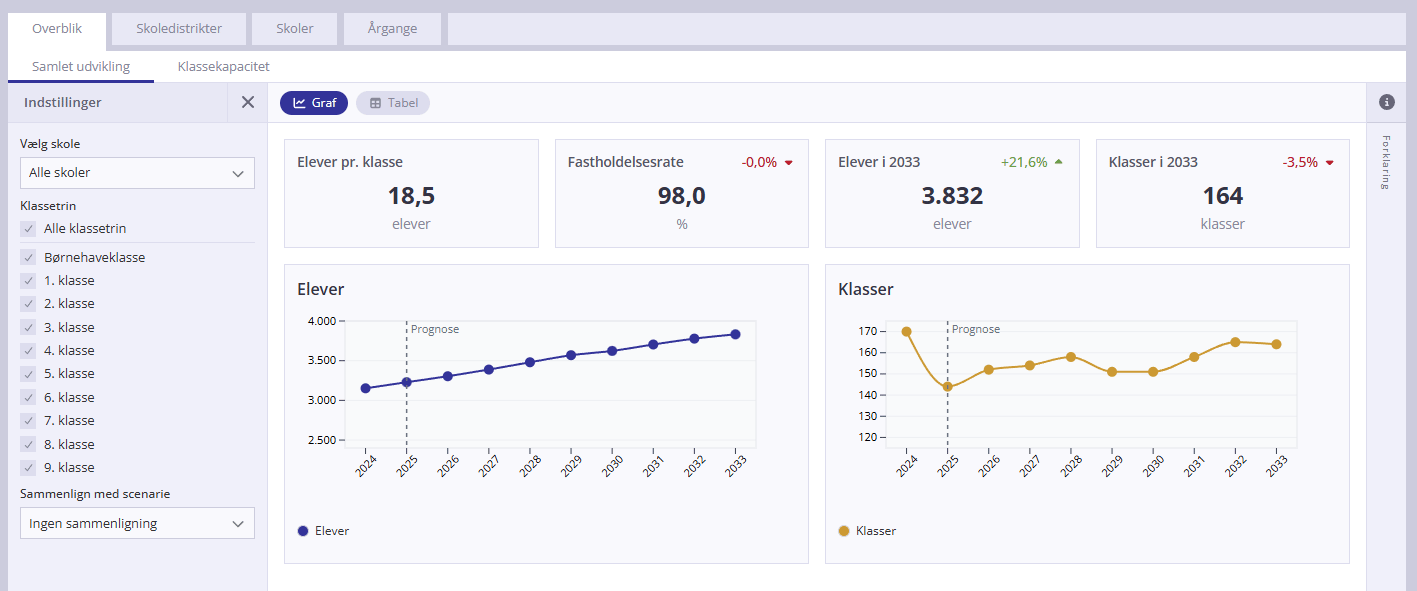This screenshot has height=591, width=1417.
Task: Open the Vælg skole dropdown
Action: 137,173
